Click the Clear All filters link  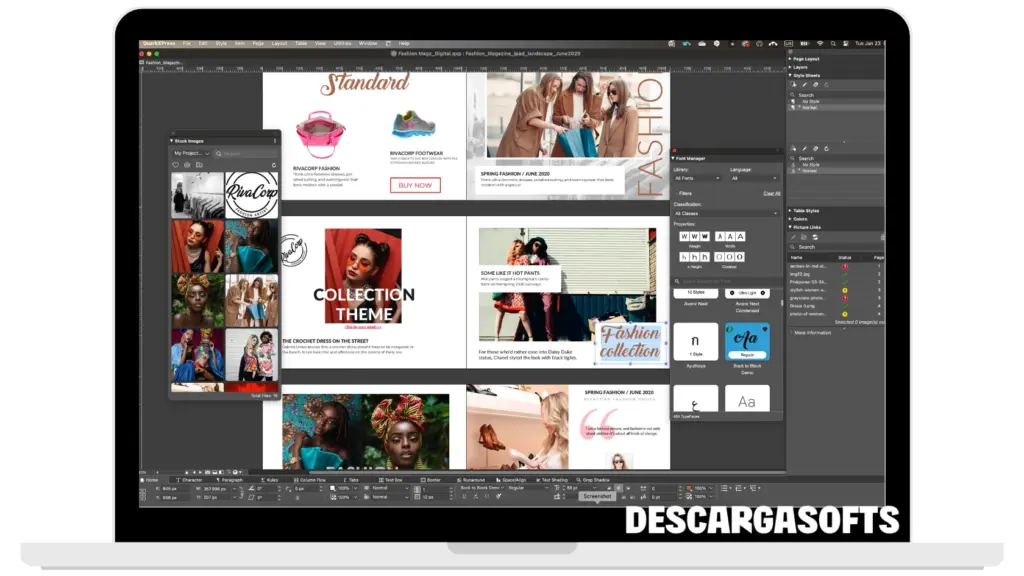point(771,193)
